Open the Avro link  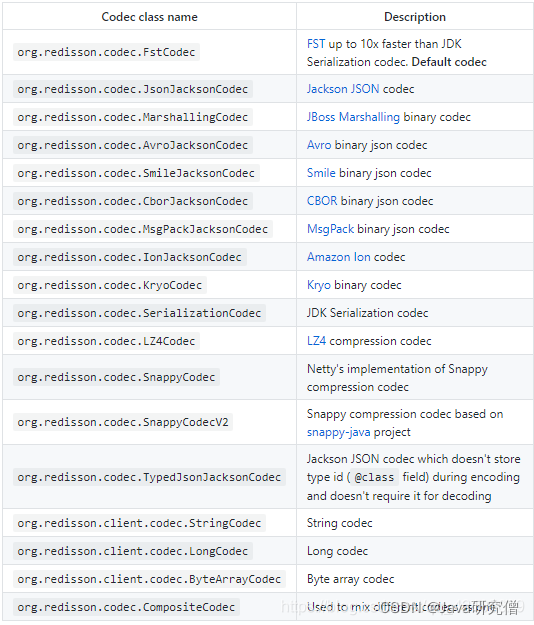coord(319,145)
